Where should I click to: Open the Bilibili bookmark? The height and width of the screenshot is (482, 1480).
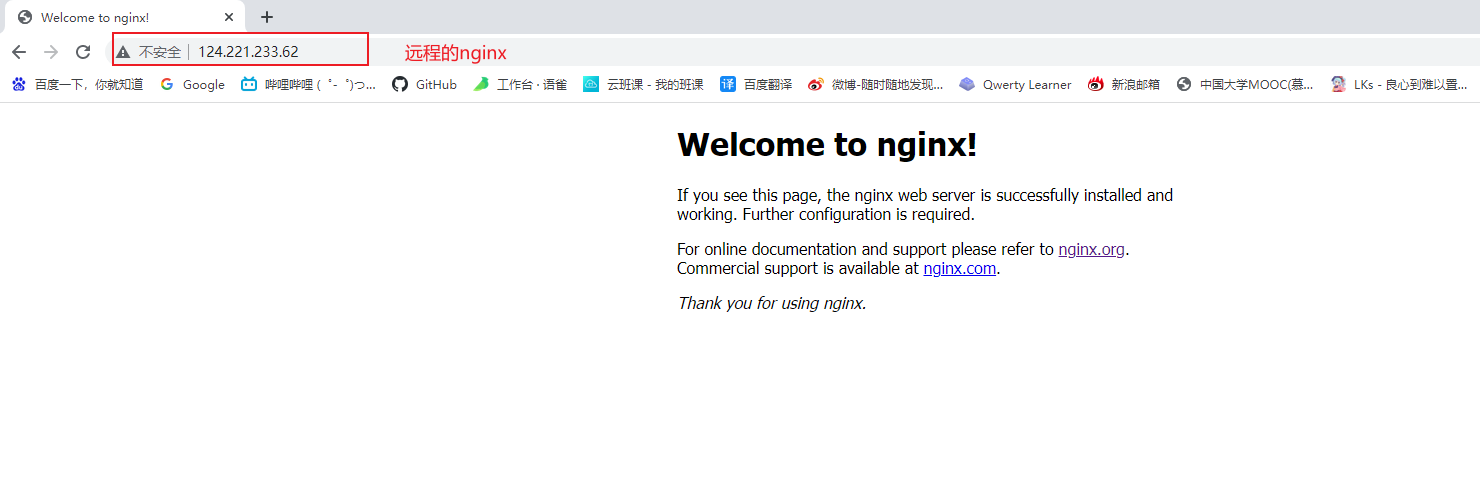pyautogui.click(x=308, y=85)
